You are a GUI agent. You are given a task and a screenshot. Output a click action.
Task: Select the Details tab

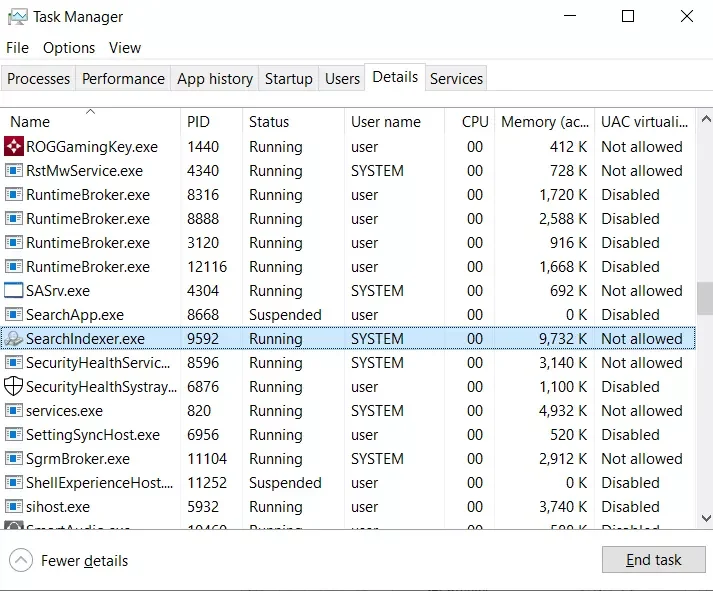(395, 77)
